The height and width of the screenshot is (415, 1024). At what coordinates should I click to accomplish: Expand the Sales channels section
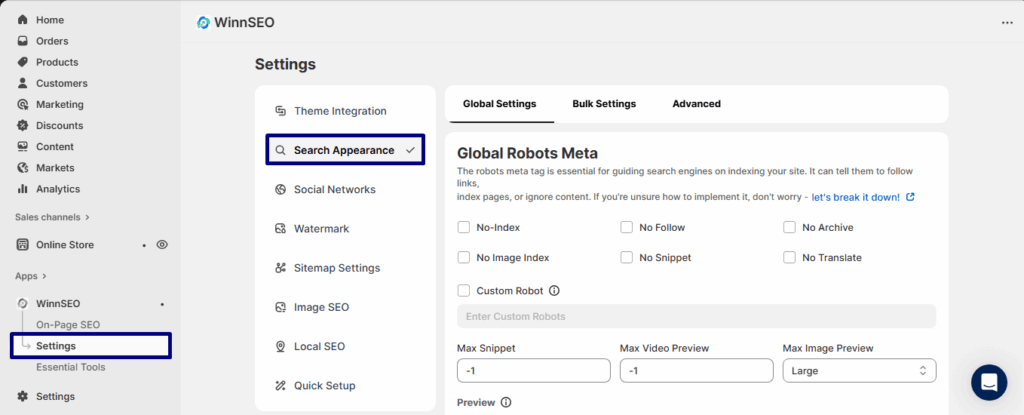(52, 217)
